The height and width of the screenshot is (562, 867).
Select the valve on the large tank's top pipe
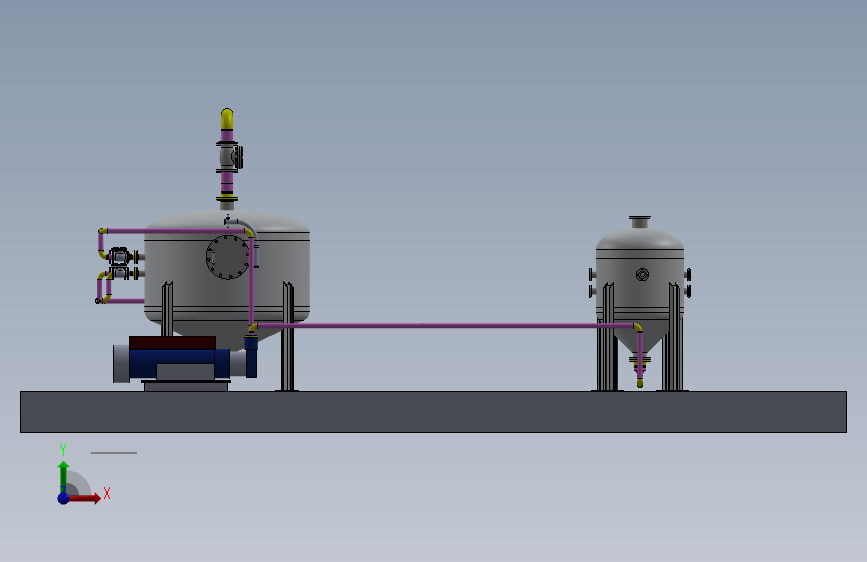pos(229,158)
